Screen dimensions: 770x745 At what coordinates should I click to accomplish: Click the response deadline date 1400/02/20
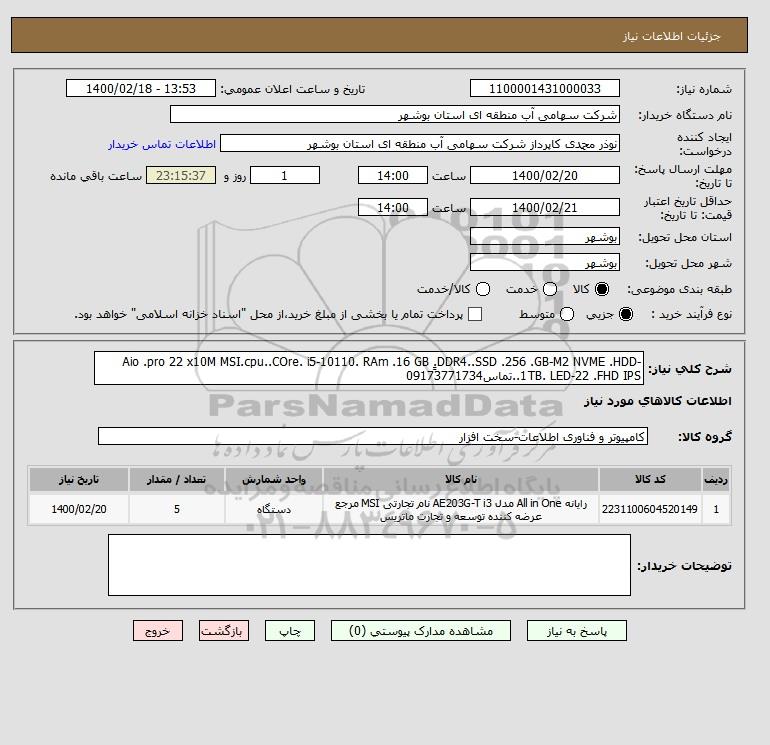pos(545,175)
